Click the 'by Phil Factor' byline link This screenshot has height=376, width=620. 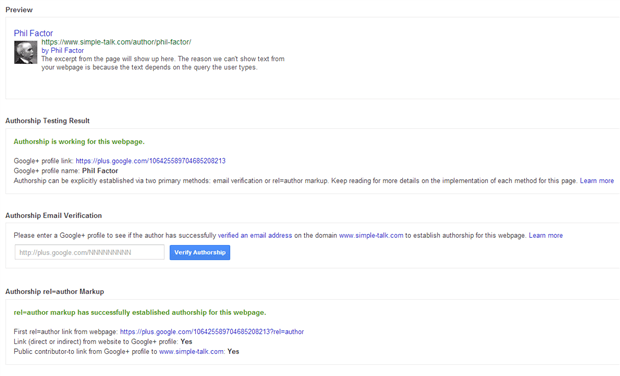pyautogui.click(x=62, y=51)
